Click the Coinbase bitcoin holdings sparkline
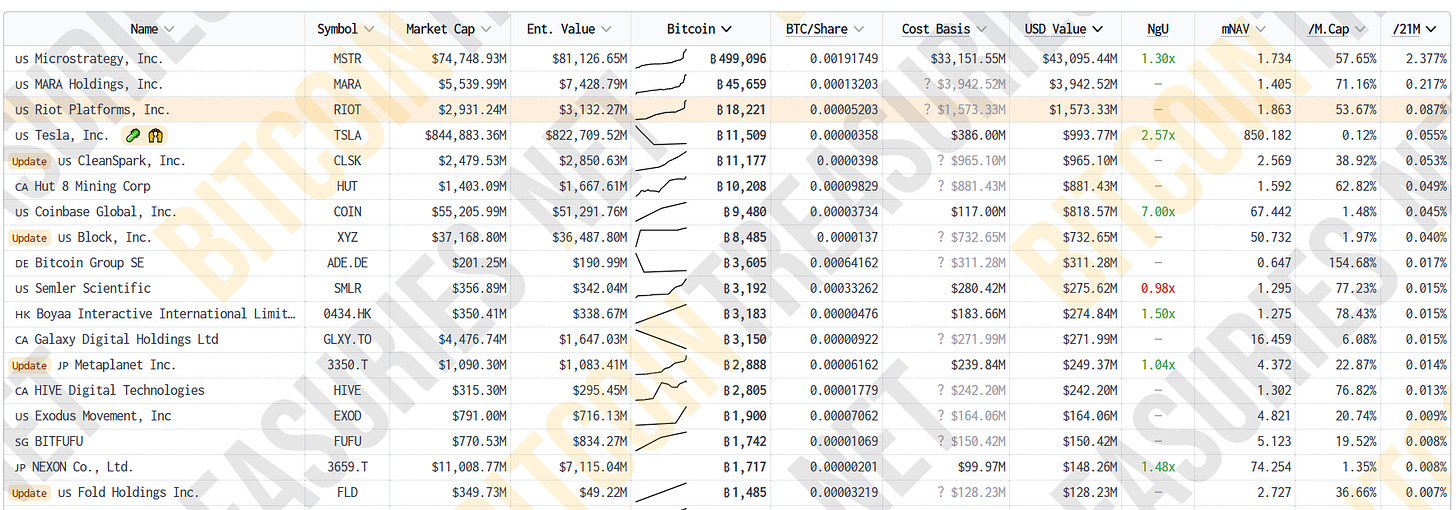 coord(661,212)
